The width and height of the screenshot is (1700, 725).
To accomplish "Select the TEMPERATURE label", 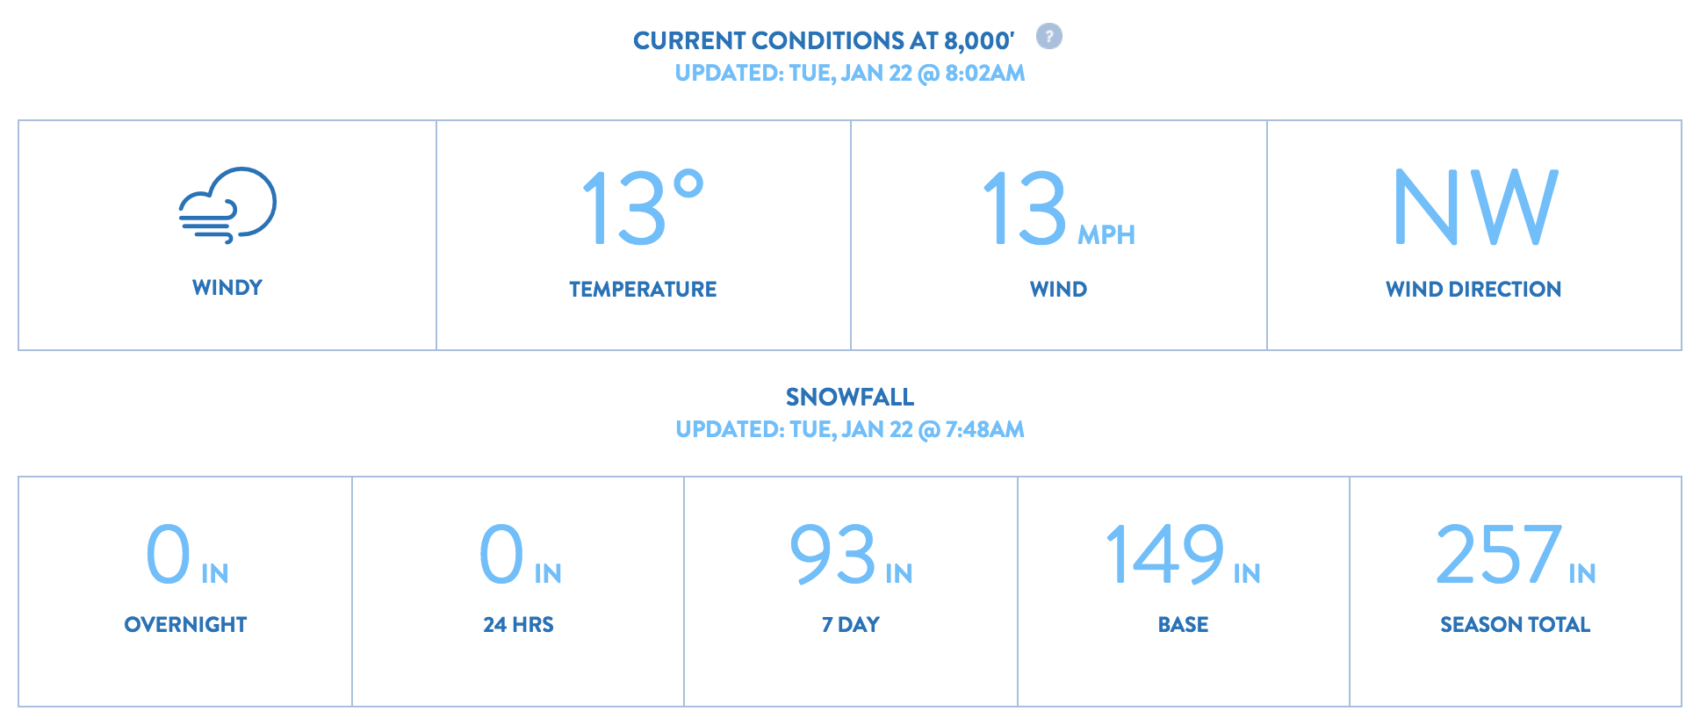I will click(643, 289).
